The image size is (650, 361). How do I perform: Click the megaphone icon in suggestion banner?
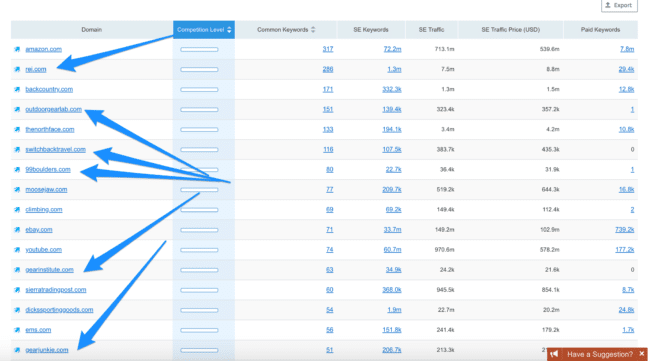coord(554,354)
